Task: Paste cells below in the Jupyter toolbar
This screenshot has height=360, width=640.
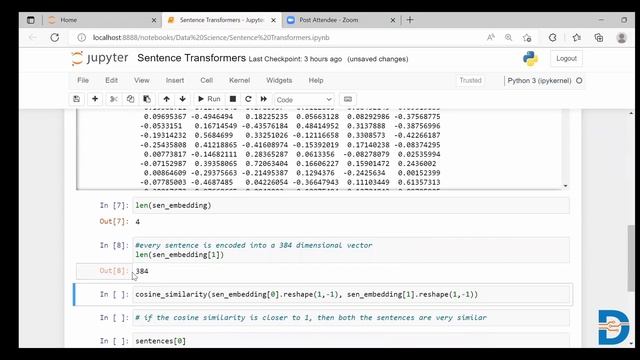Action: pos(147,99)
